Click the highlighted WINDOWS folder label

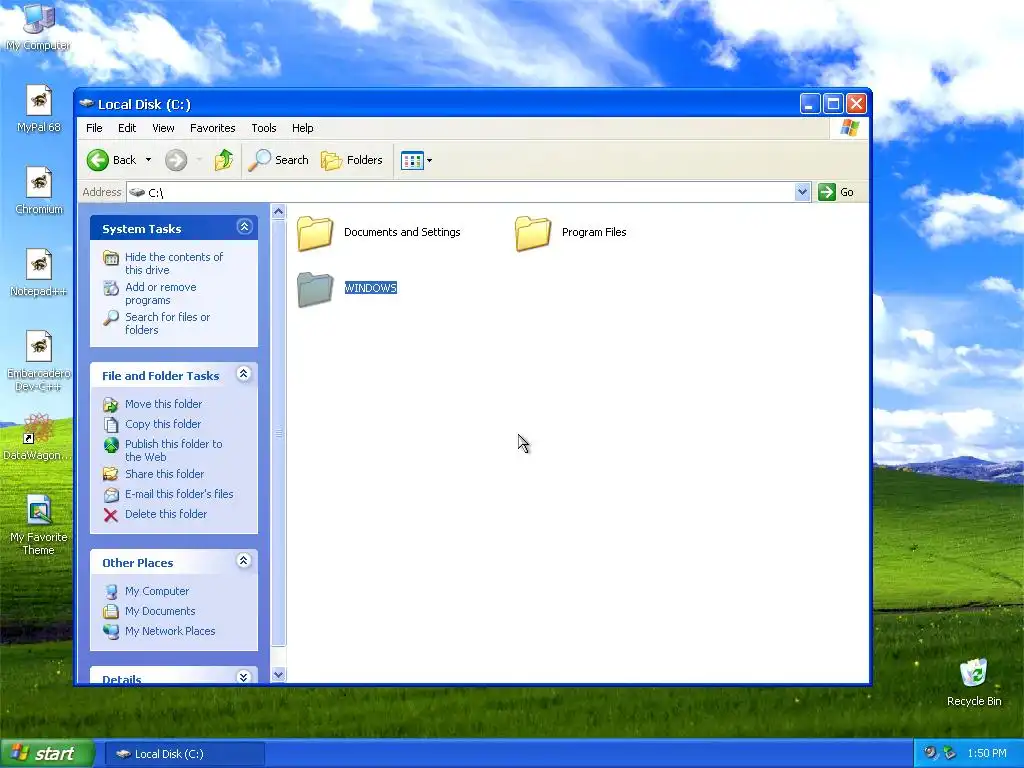point(370,288)
